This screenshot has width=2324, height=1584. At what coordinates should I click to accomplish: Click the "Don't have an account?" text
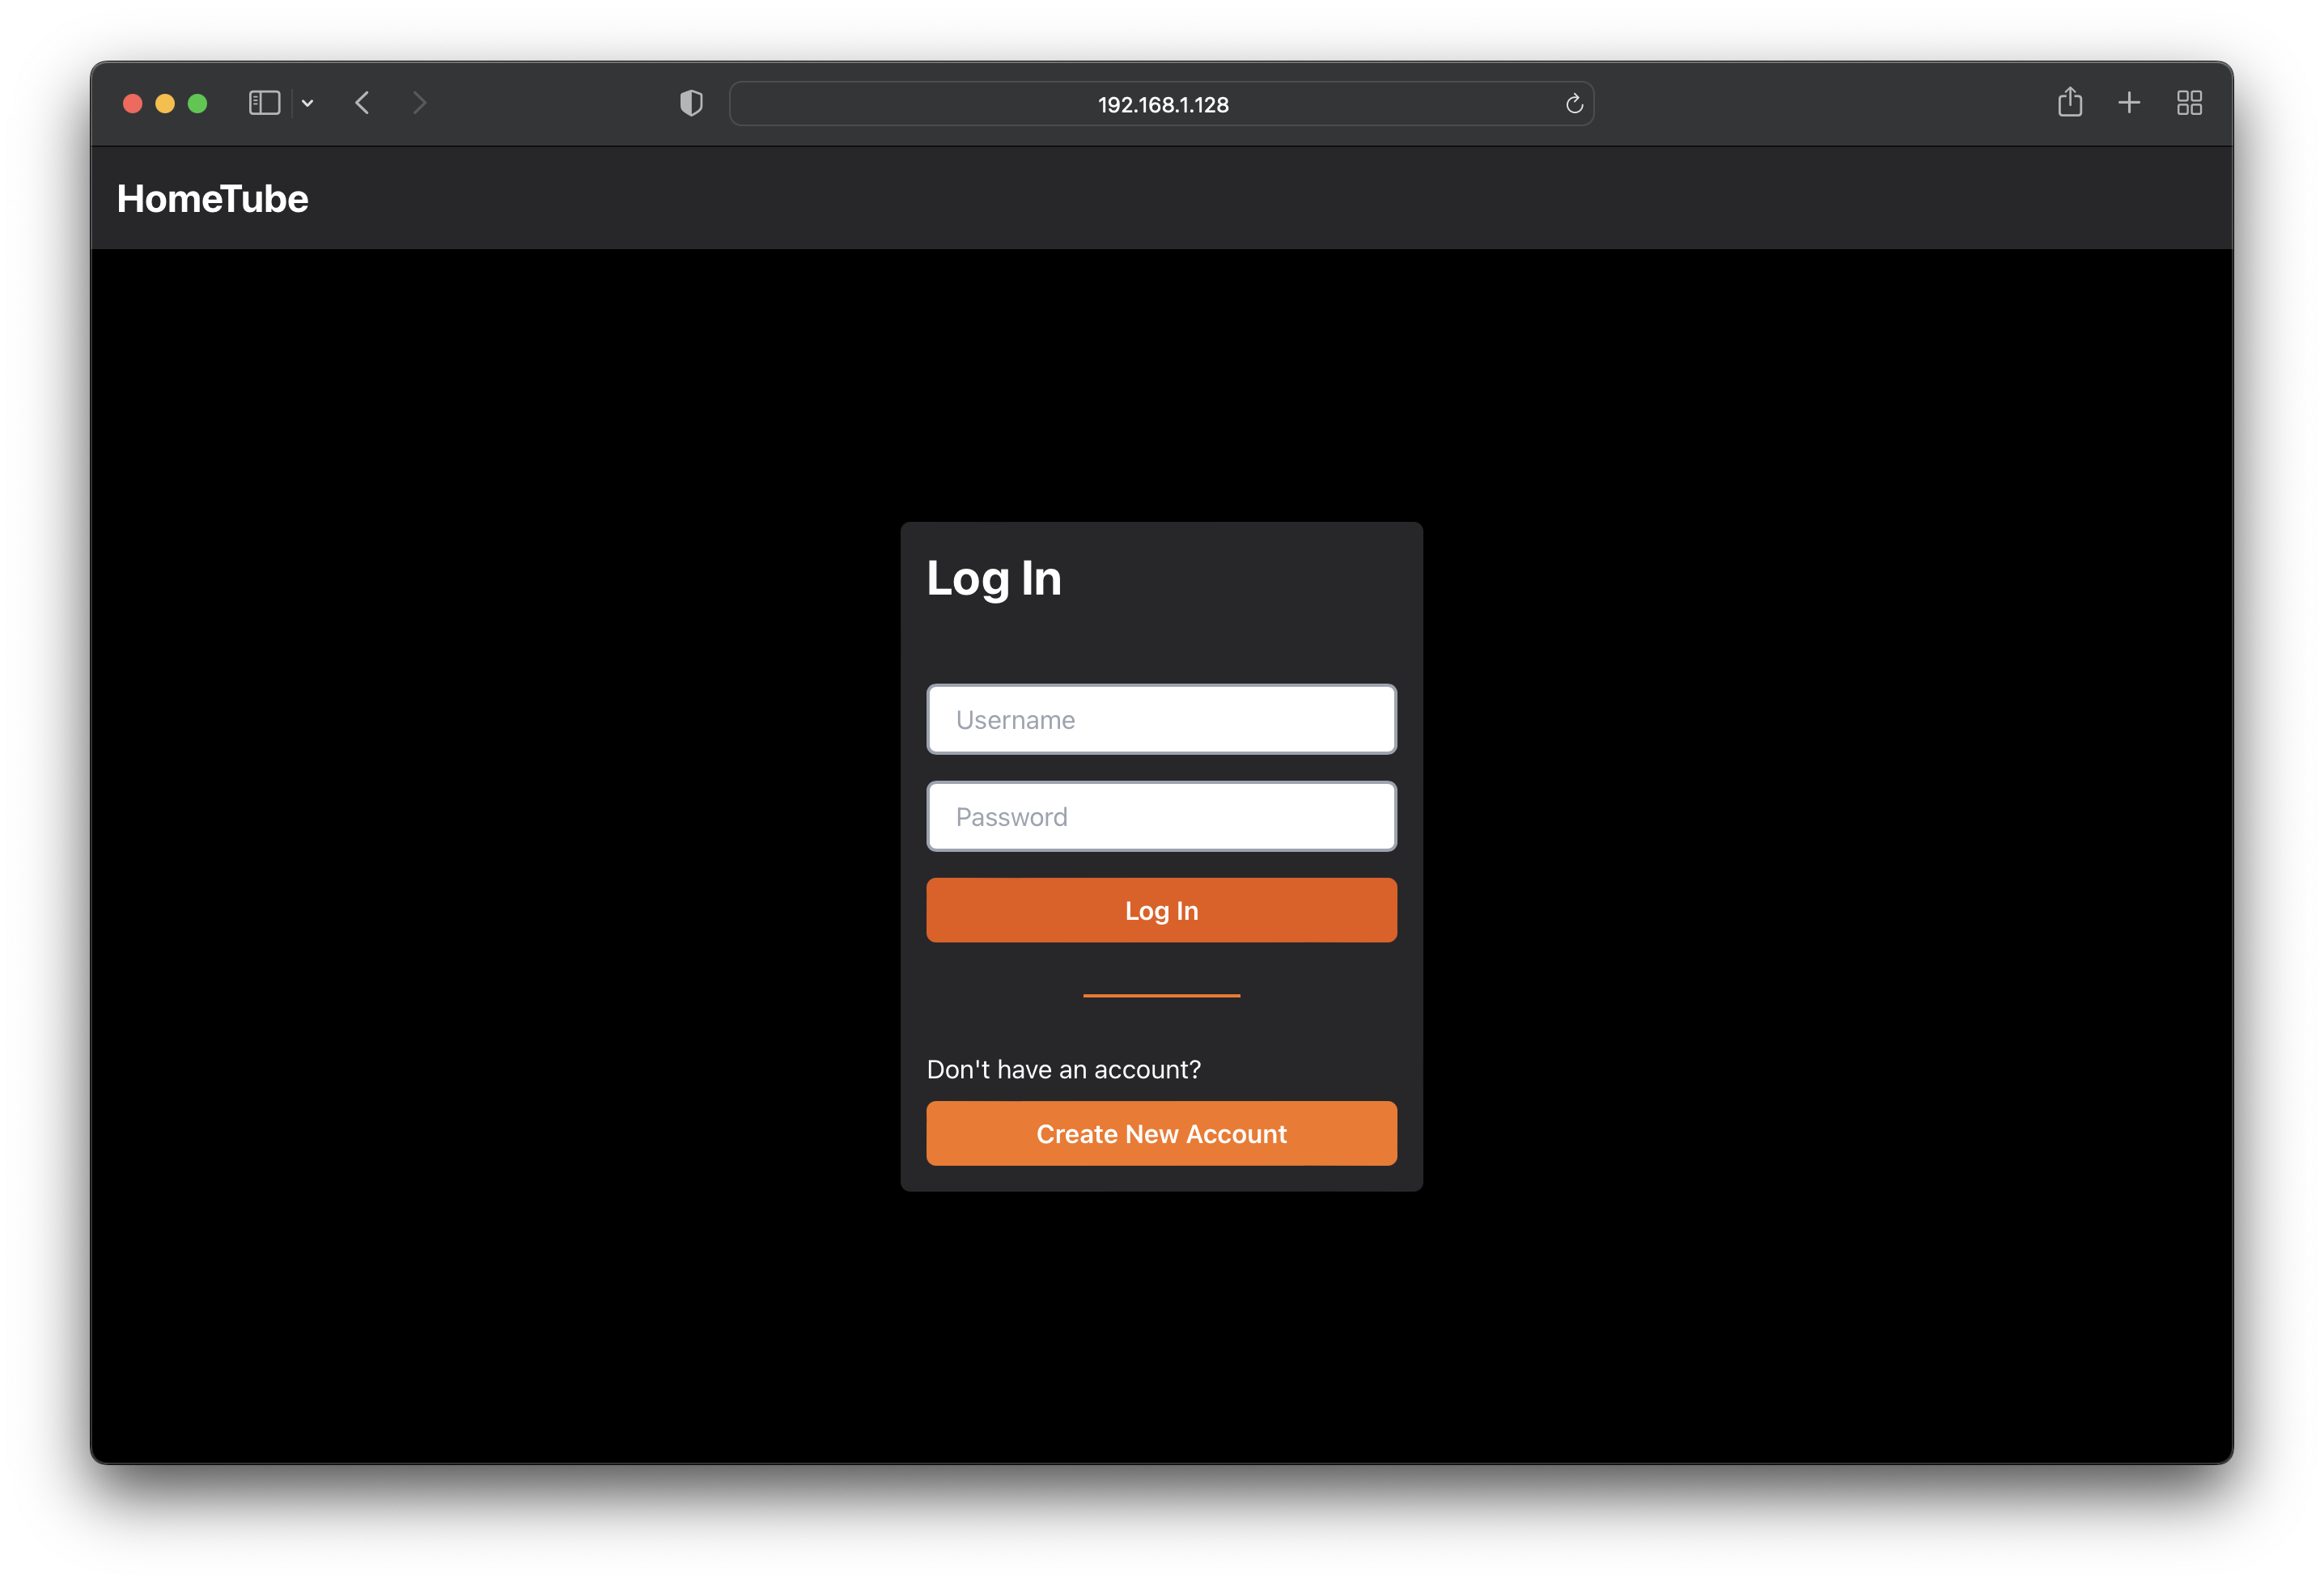[1063, 1069]
